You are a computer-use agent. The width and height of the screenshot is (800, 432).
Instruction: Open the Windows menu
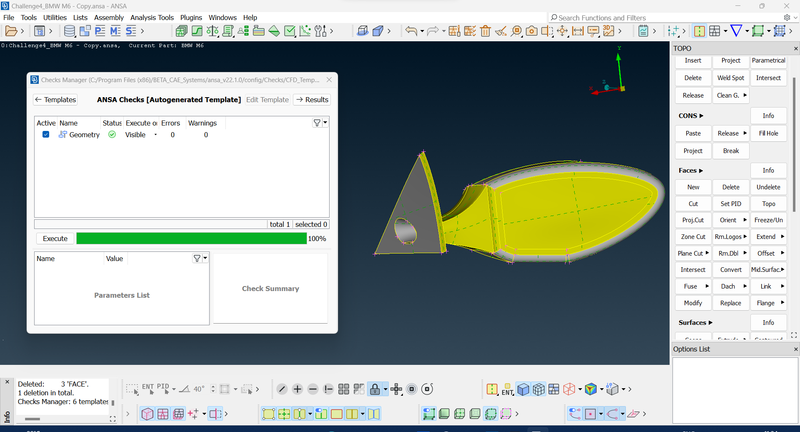tap(222, 17)
